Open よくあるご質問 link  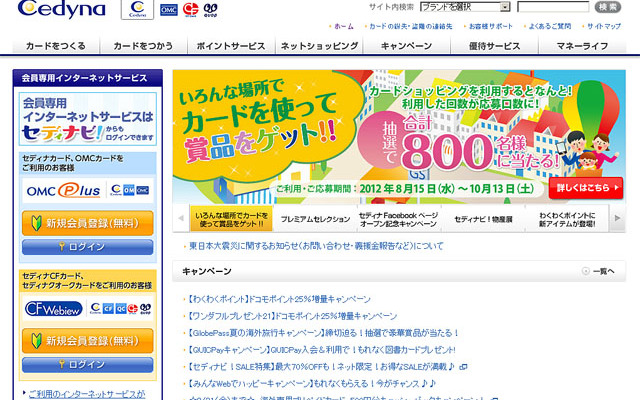[x=549, y=27]
